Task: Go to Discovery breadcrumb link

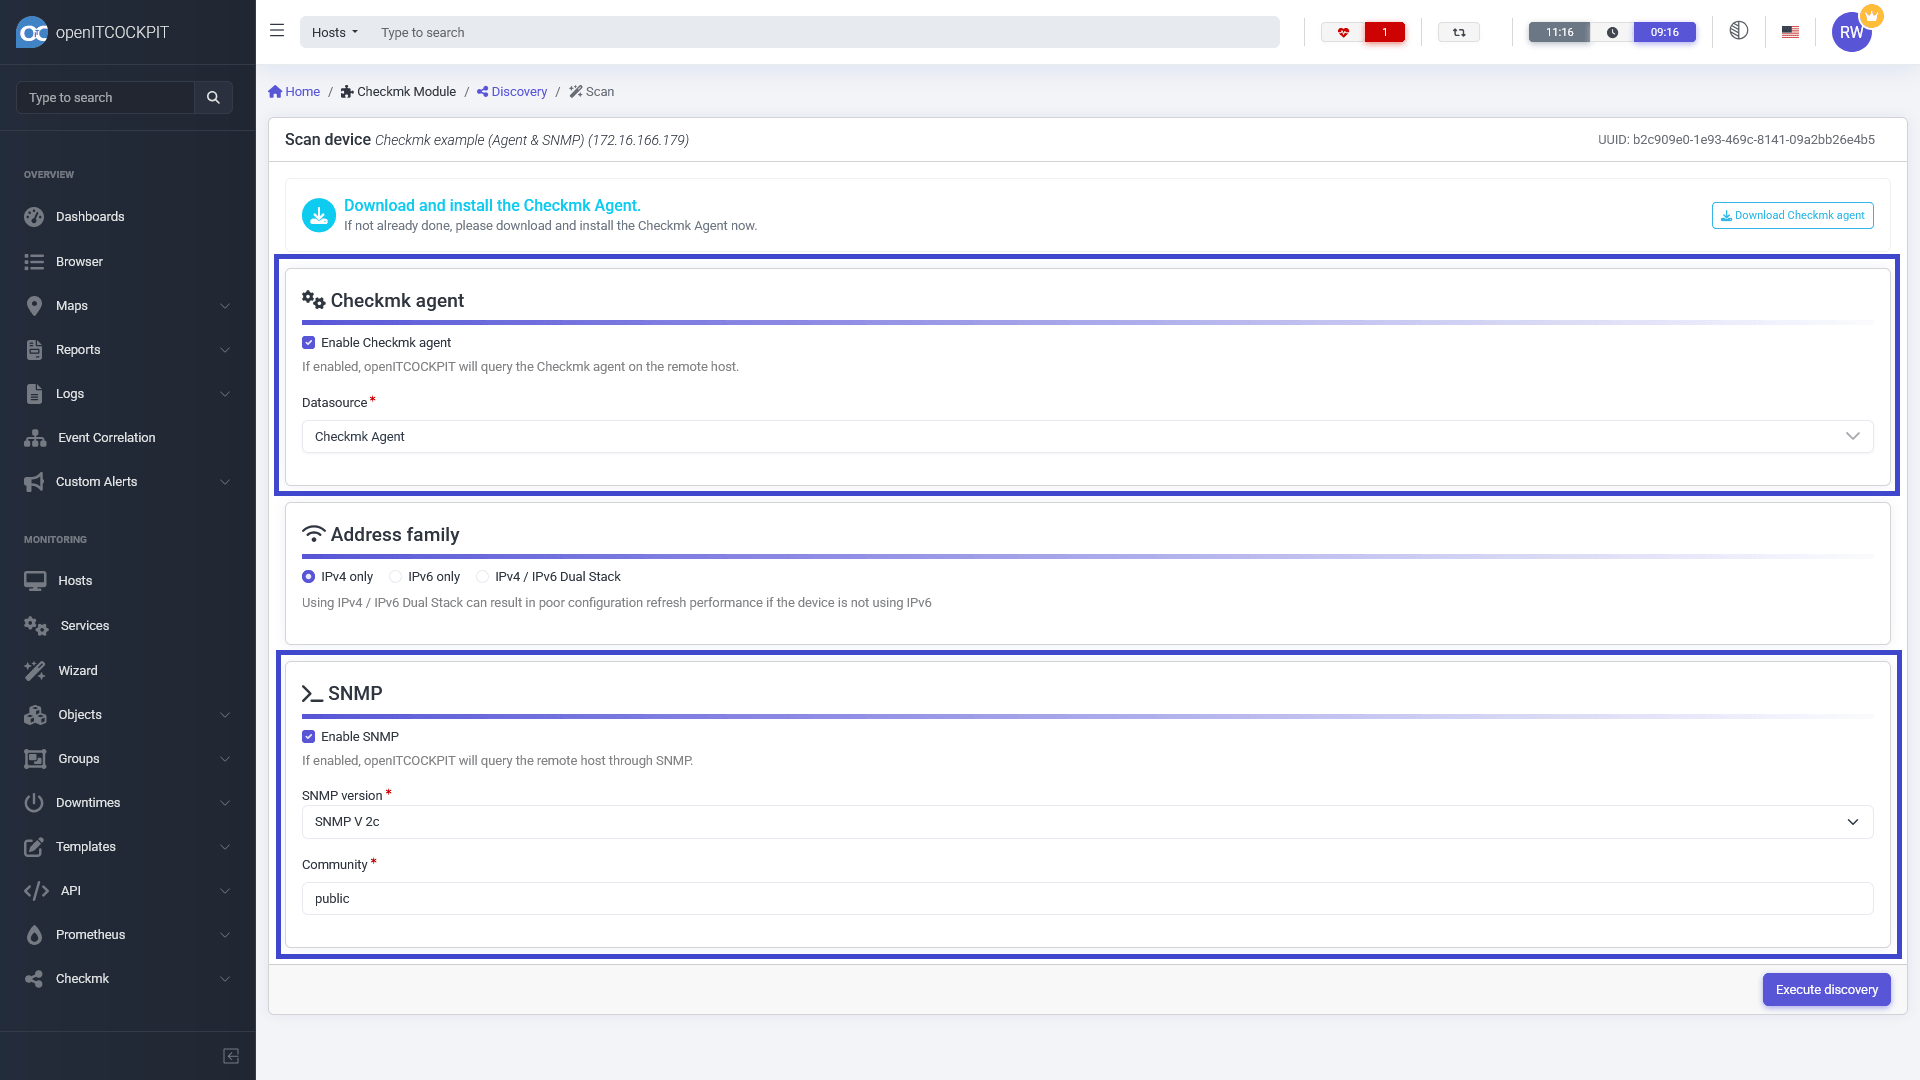Action: (x=512, y=91)
